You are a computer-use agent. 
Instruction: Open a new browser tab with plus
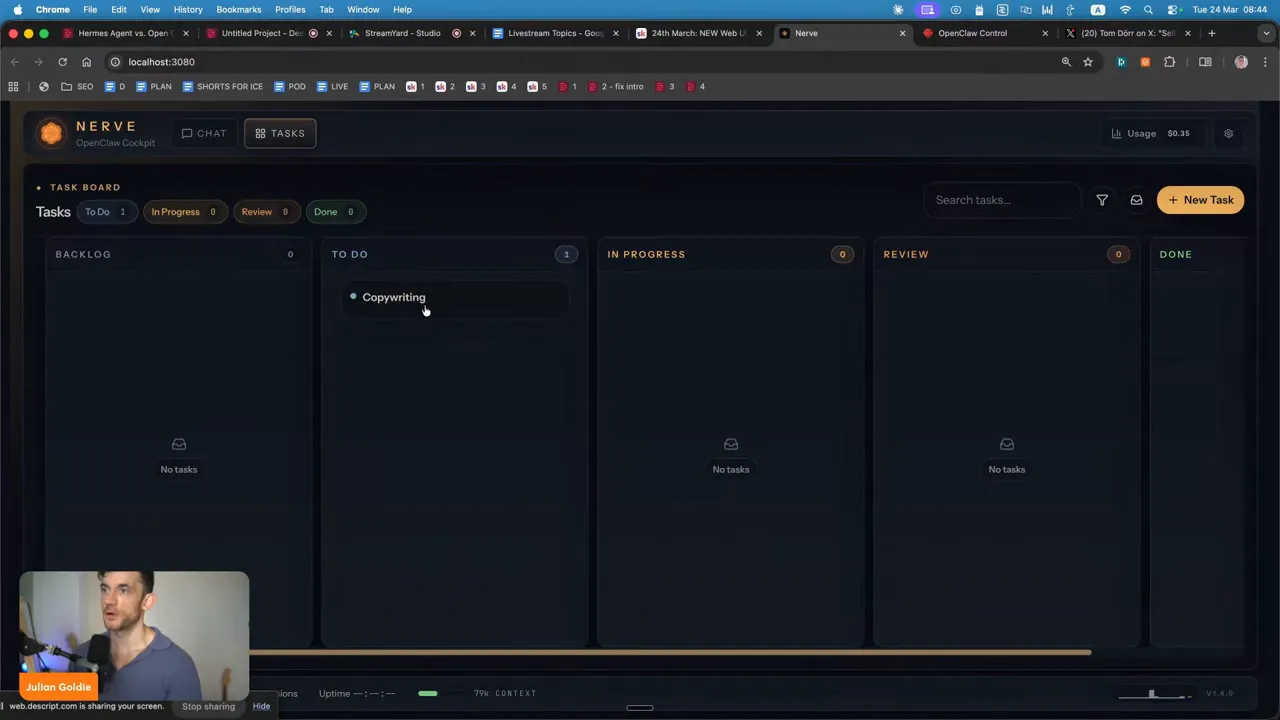click(x=1211, y=33)
